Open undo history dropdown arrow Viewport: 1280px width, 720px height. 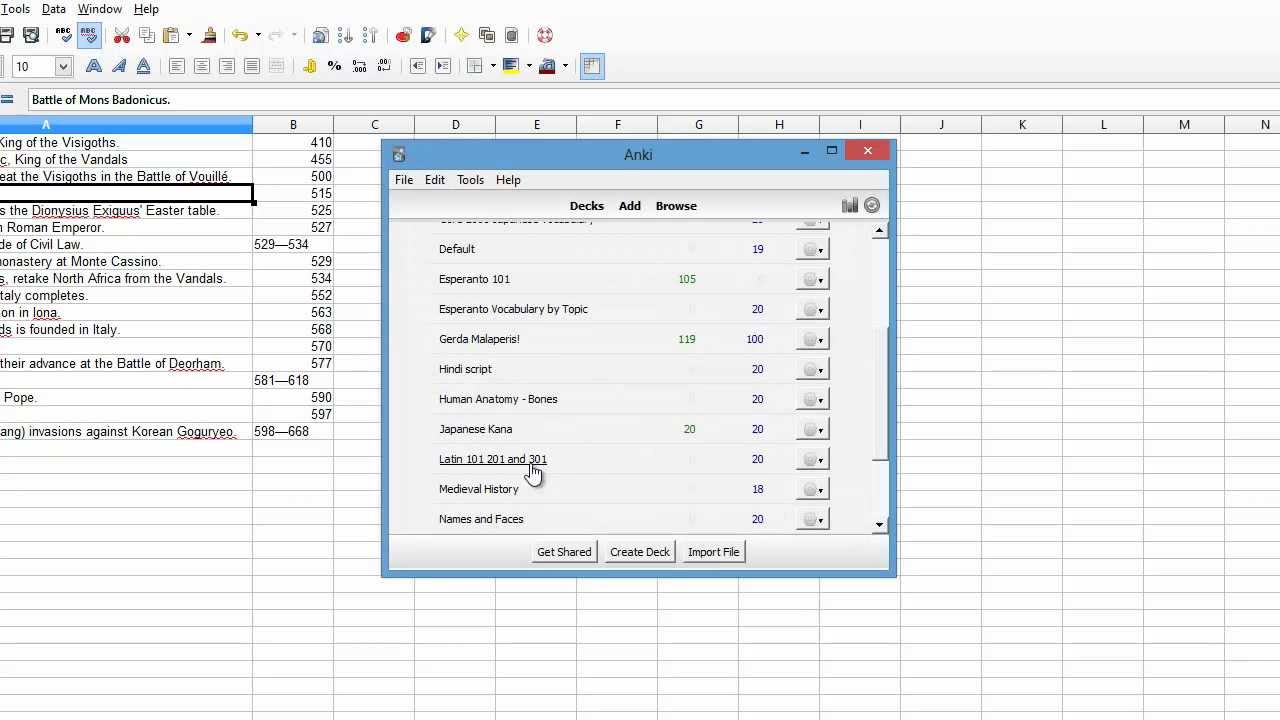click(x=258, y=35)
